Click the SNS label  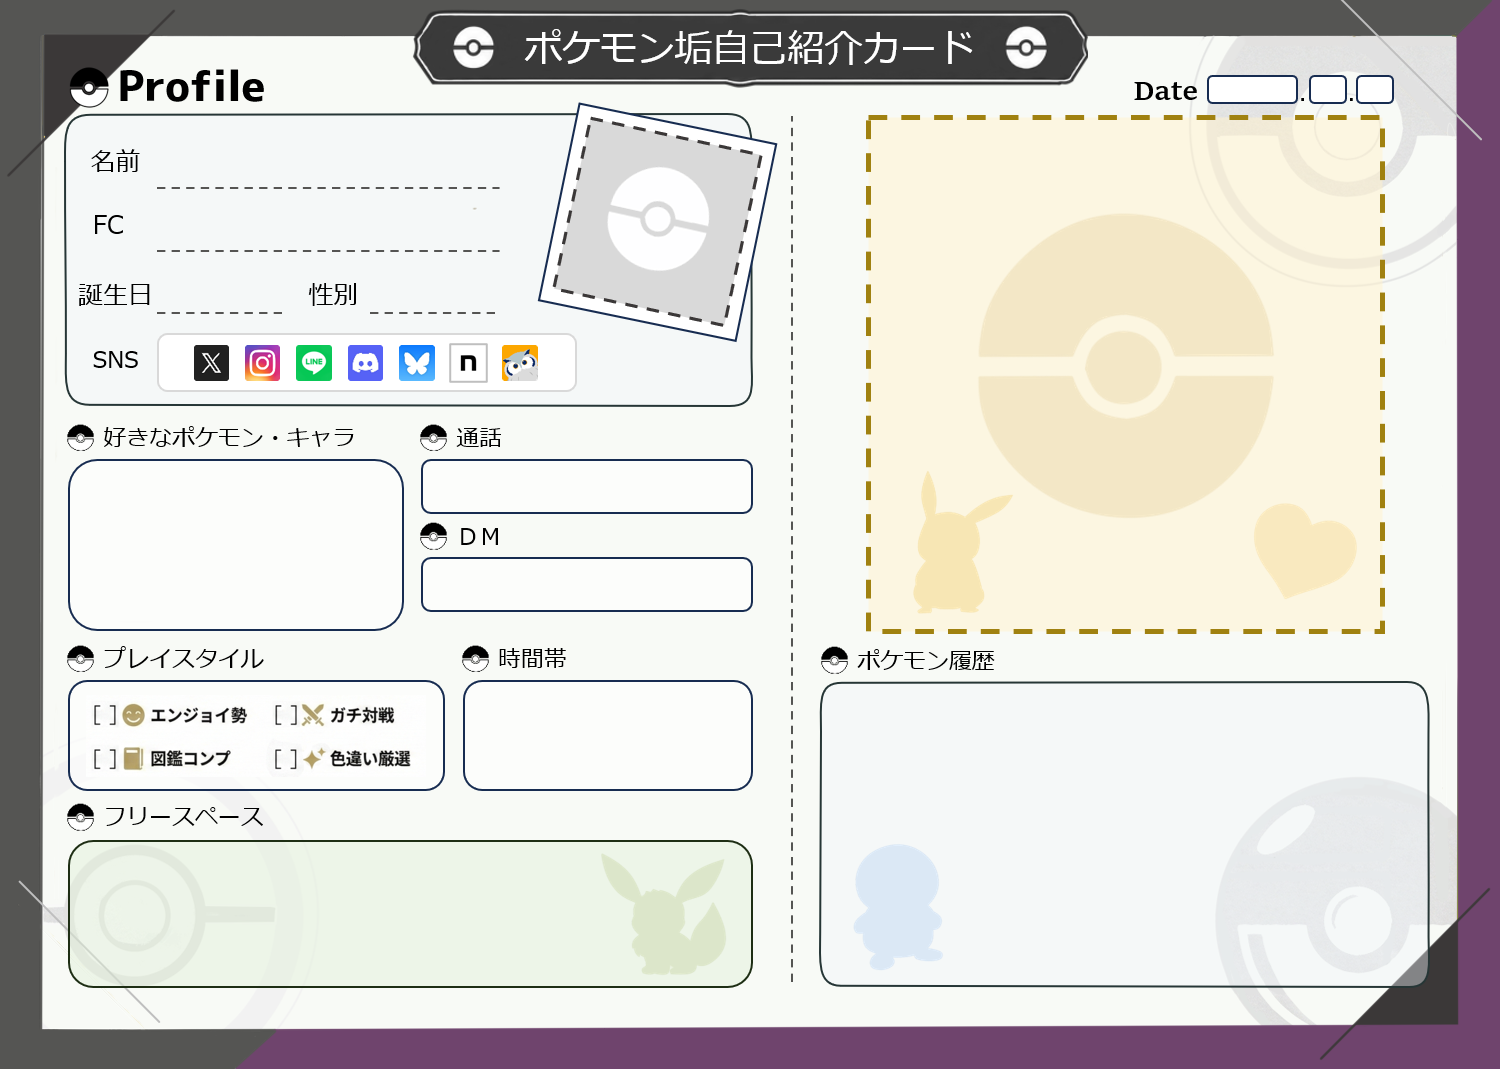pyautogui.click(x=115, y=360)
